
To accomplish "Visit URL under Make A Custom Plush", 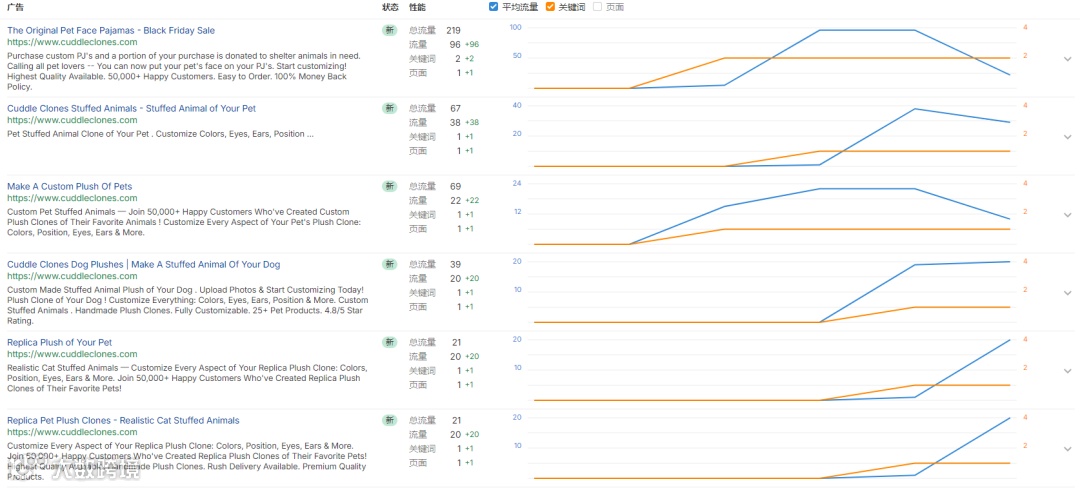I will point(72,198).
